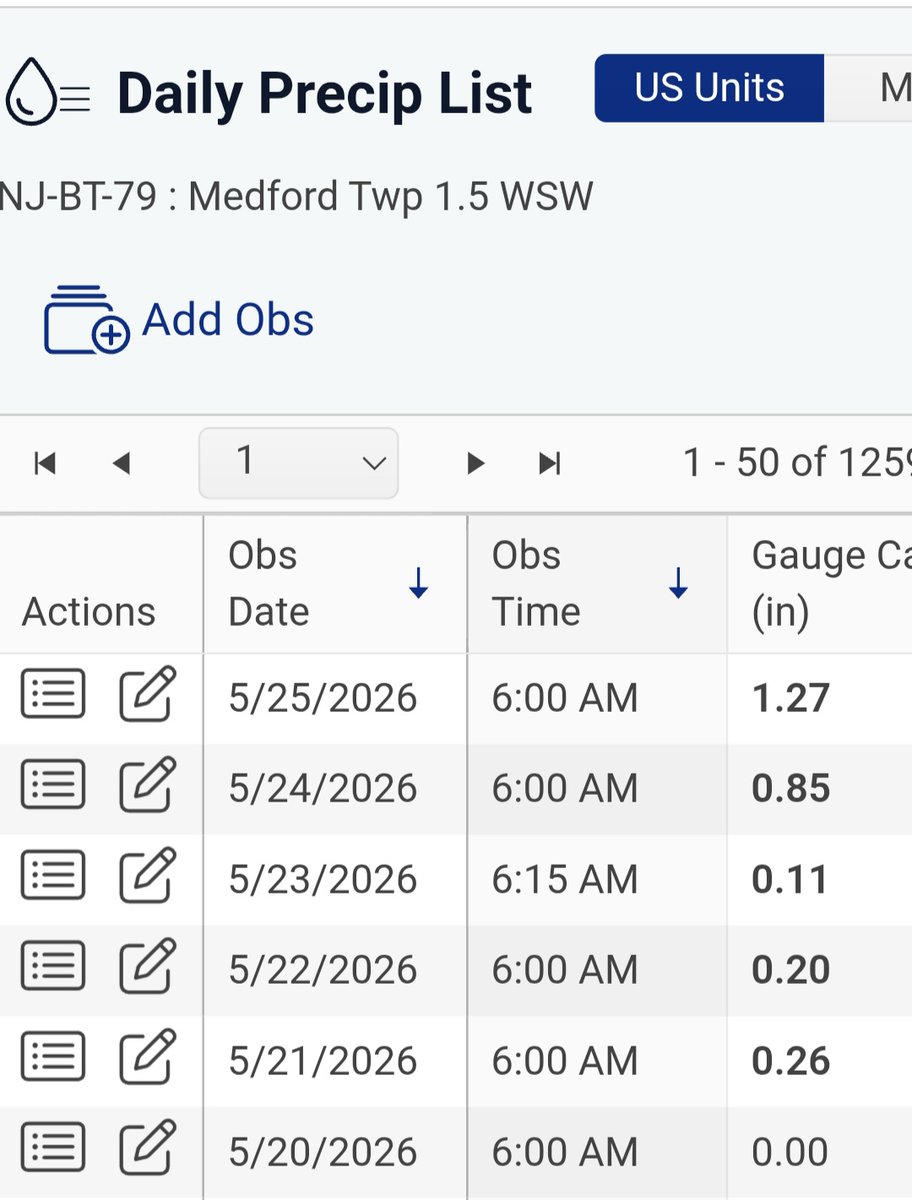912x1200 pixels.
Task: Click gauge value 0.20
Action: pyautogui.click(x=791, y=970)
